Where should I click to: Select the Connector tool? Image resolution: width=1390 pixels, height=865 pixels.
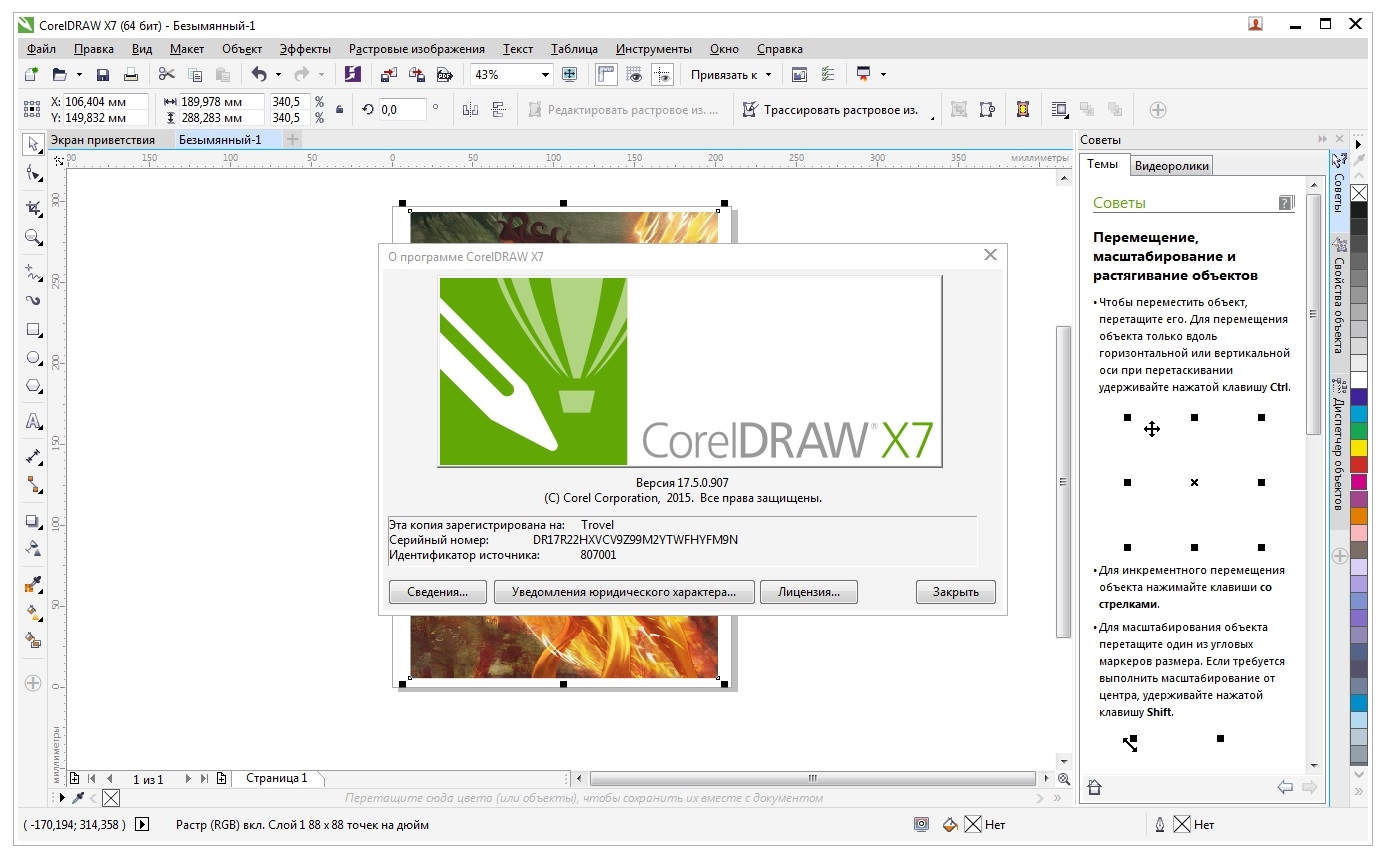tap(33, 485)
